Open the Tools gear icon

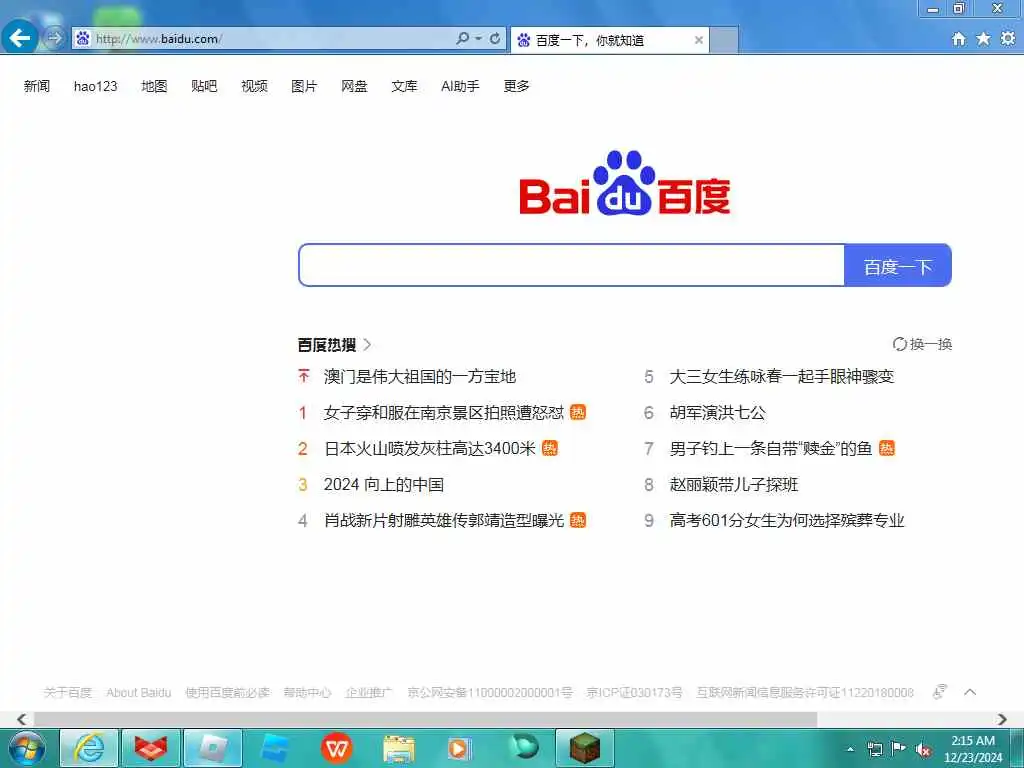coord(1008,39)
